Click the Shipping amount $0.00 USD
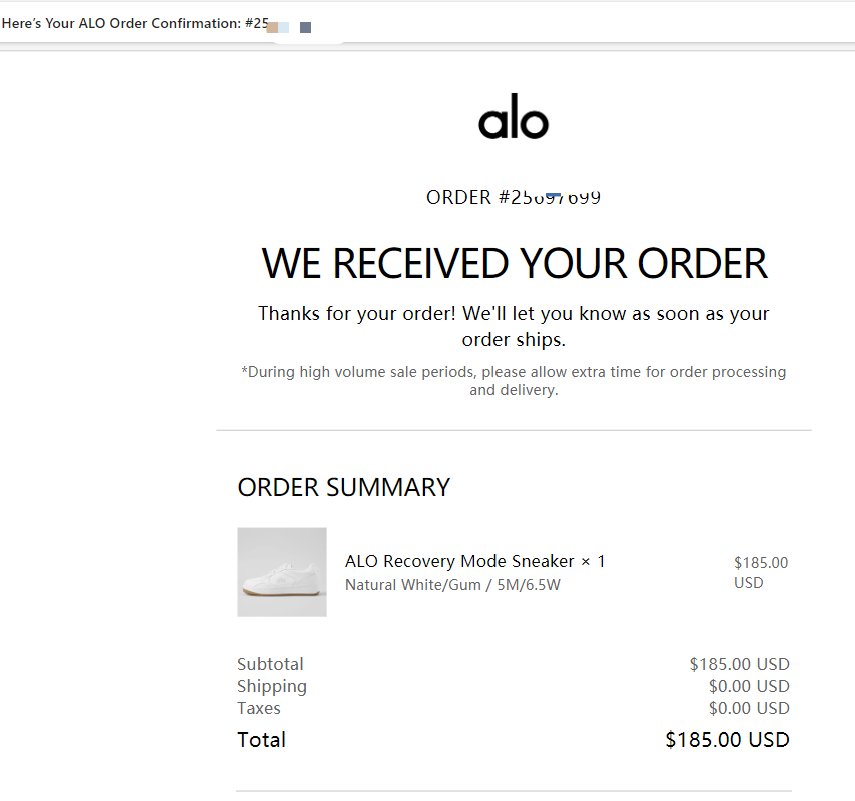Screen dimensions: 855x801 749,686
